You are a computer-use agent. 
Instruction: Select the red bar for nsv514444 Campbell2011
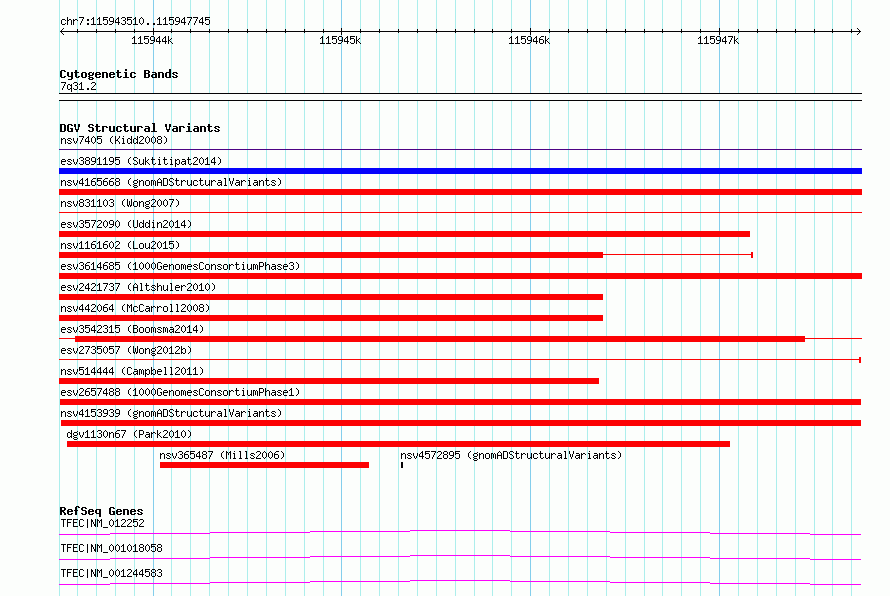click(x=329, y=381)
